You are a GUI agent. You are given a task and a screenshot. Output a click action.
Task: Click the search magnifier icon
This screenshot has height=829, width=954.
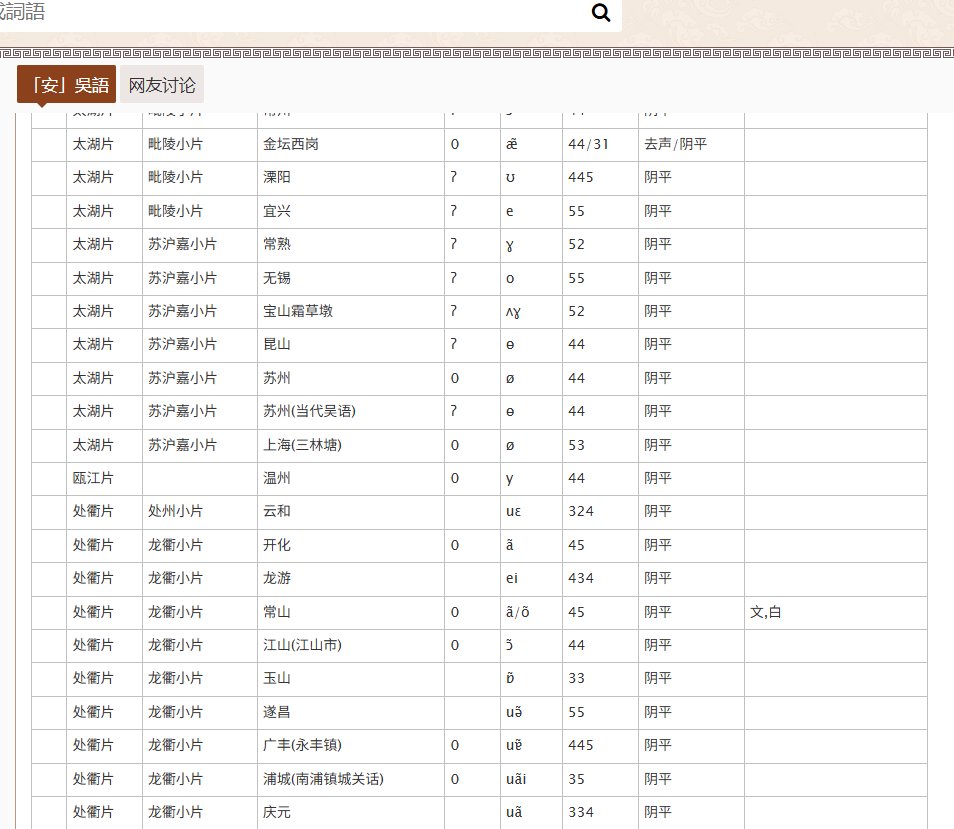tap(601, 12)
